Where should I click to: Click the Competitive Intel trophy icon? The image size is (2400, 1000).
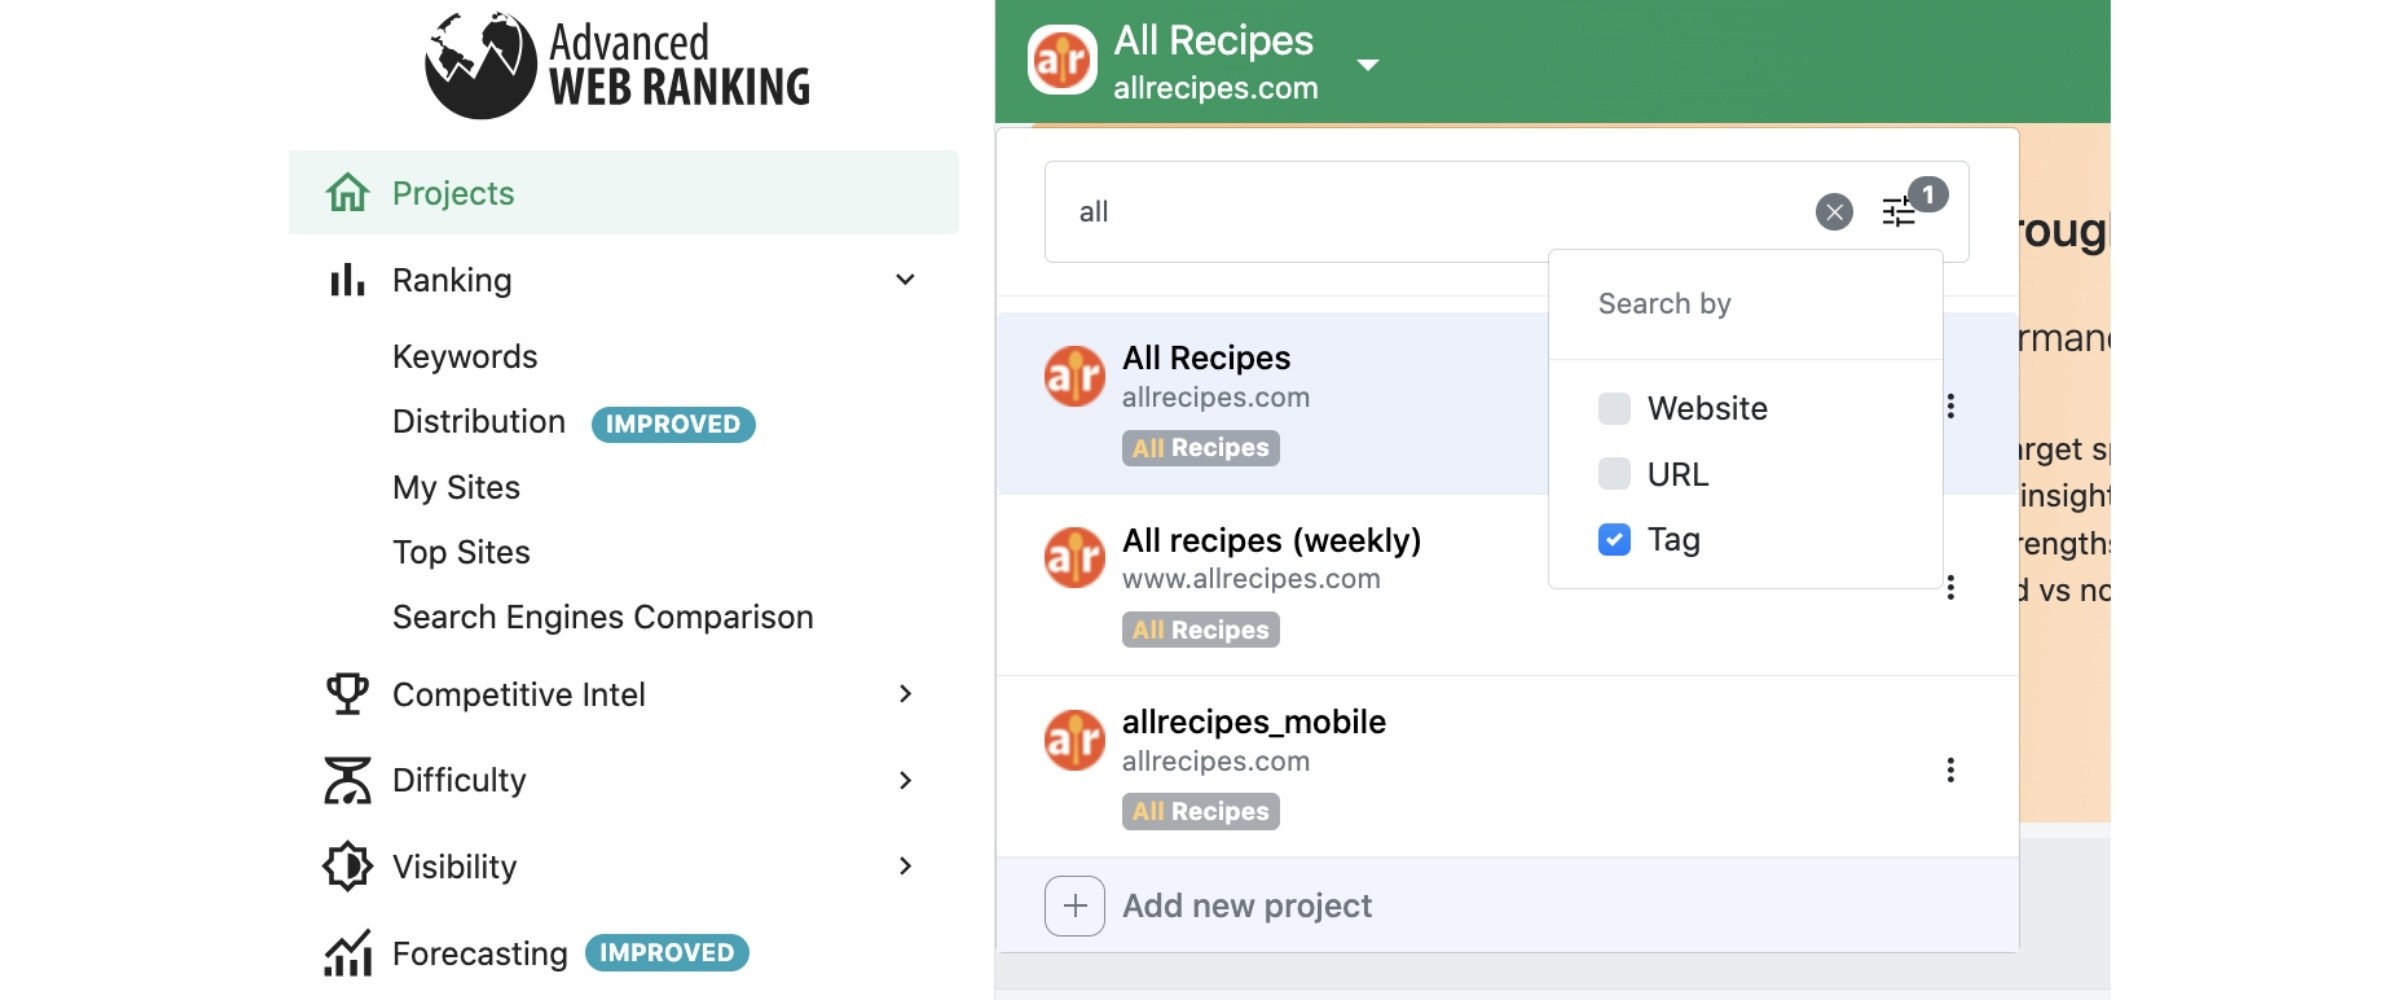347,694
